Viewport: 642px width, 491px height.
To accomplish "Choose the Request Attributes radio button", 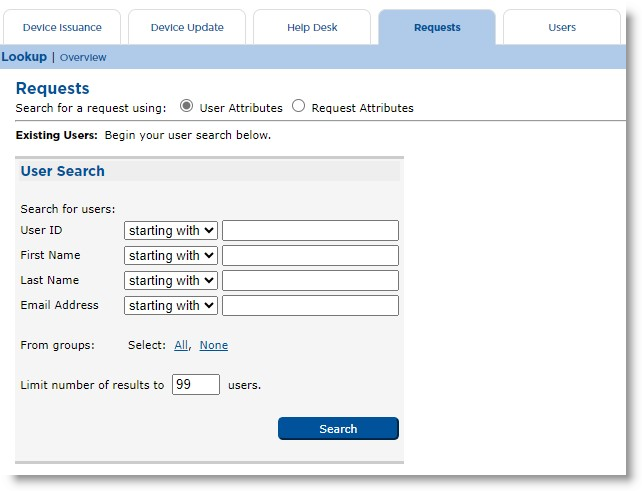I will pyautogui.click(x=298, y=106).
